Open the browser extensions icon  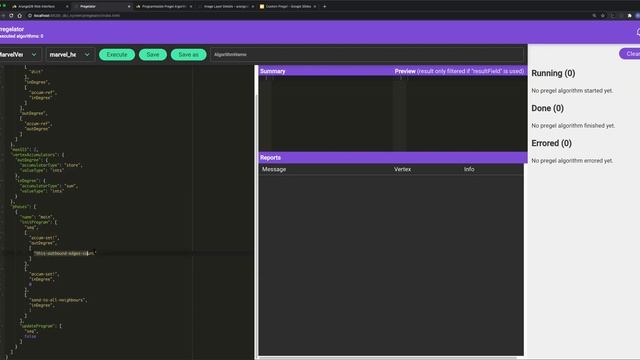[x=630, y=16]
